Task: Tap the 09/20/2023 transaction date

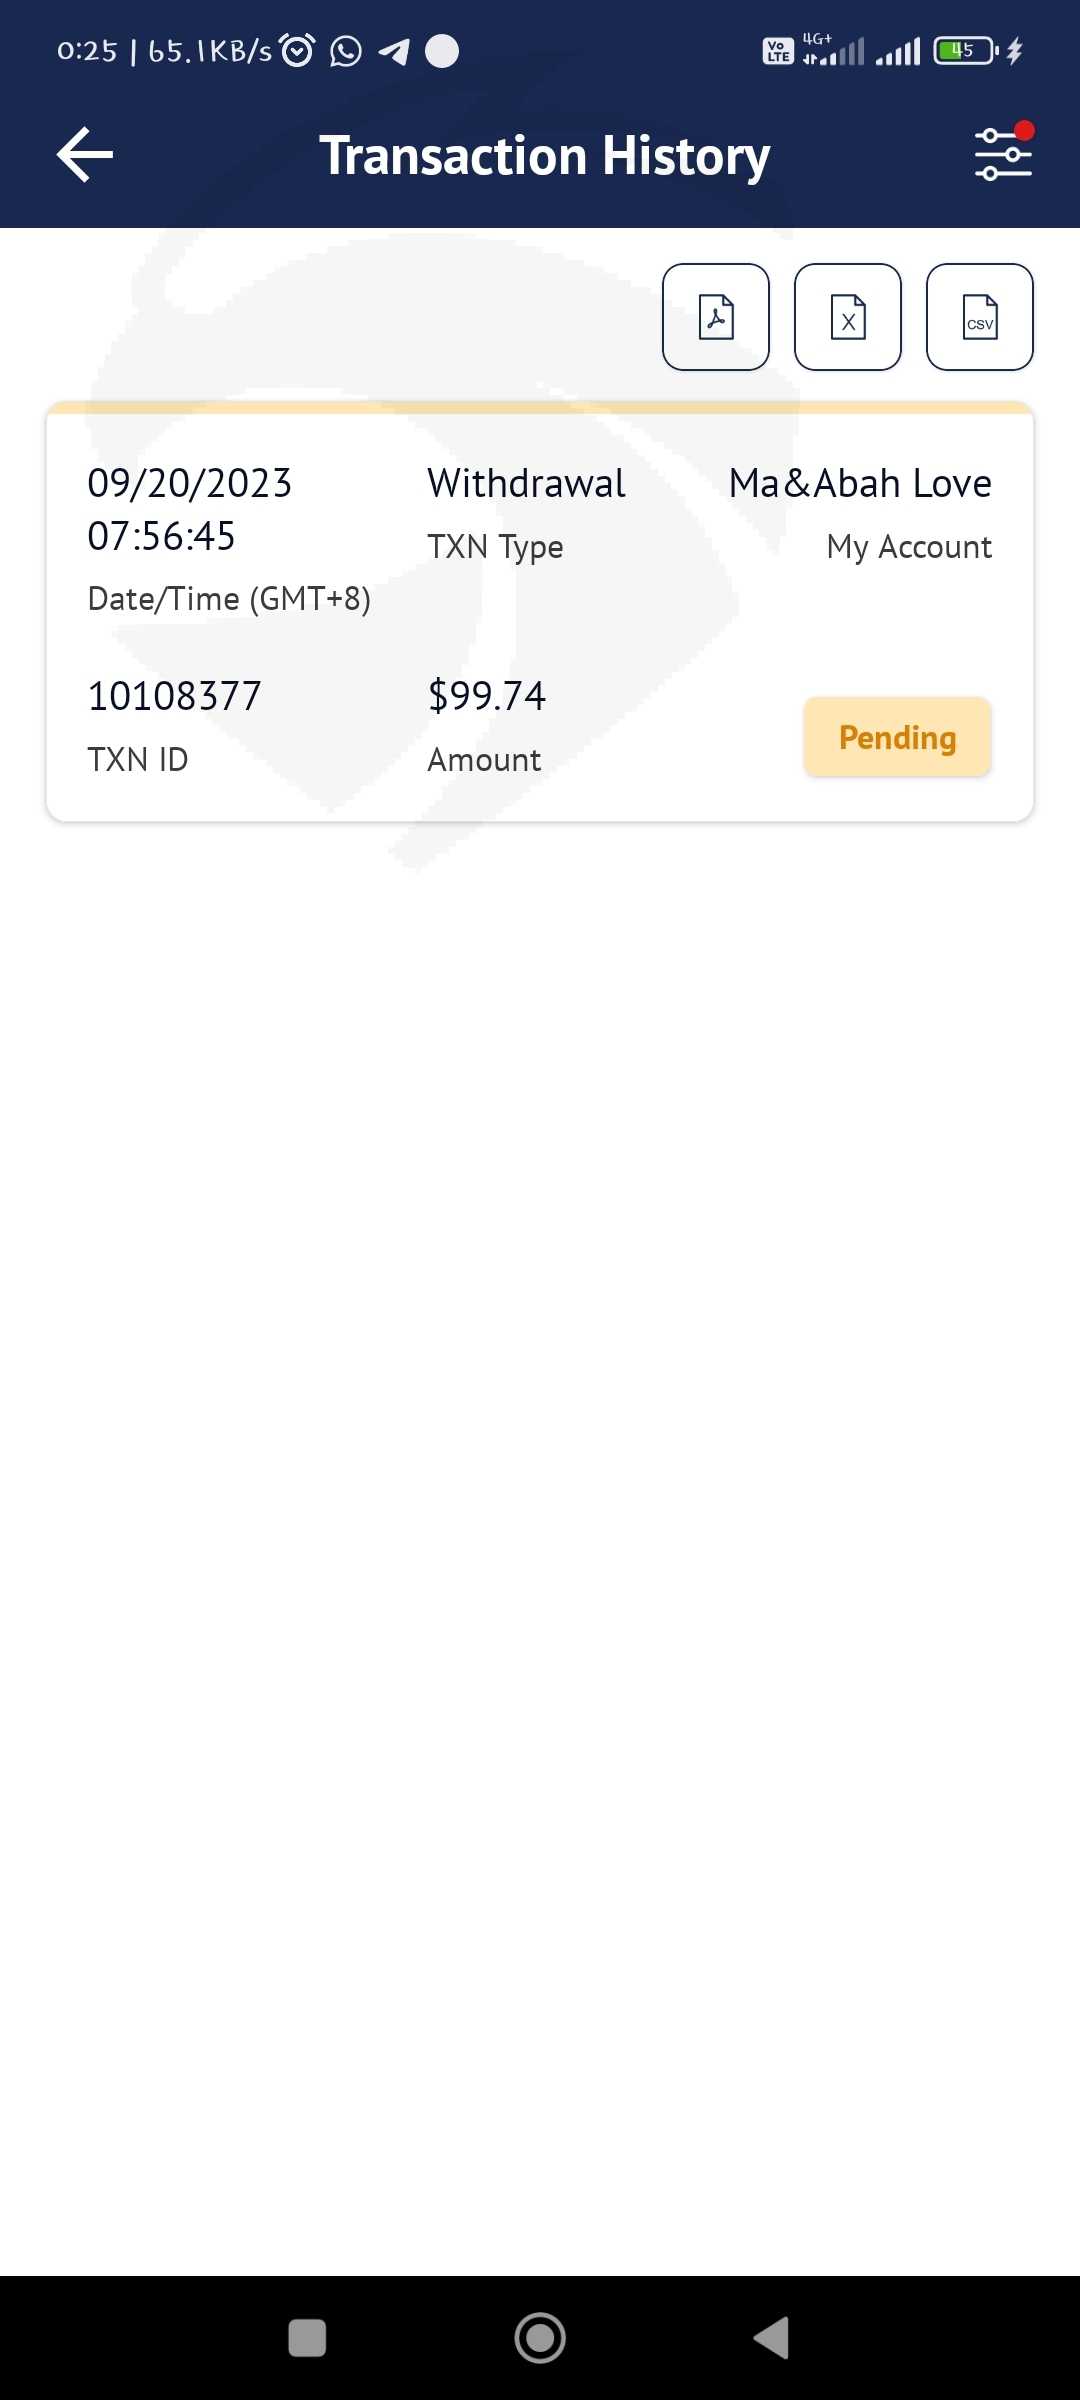Action: point(189,484)
